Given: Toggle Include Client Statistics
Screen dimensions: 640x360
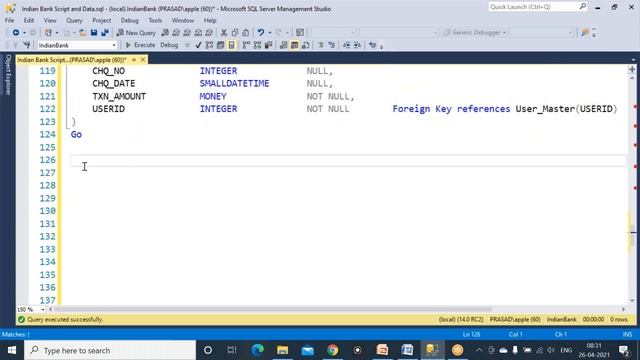Looking at the screenshot, I should [x=269, y=45].
